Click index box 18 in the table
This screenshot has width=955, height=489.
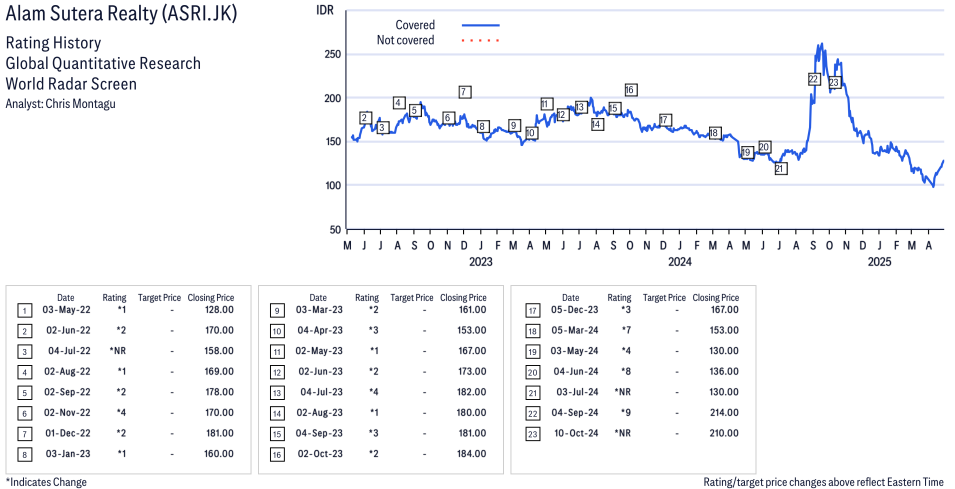pyautogui.click(x=532, y=331)
